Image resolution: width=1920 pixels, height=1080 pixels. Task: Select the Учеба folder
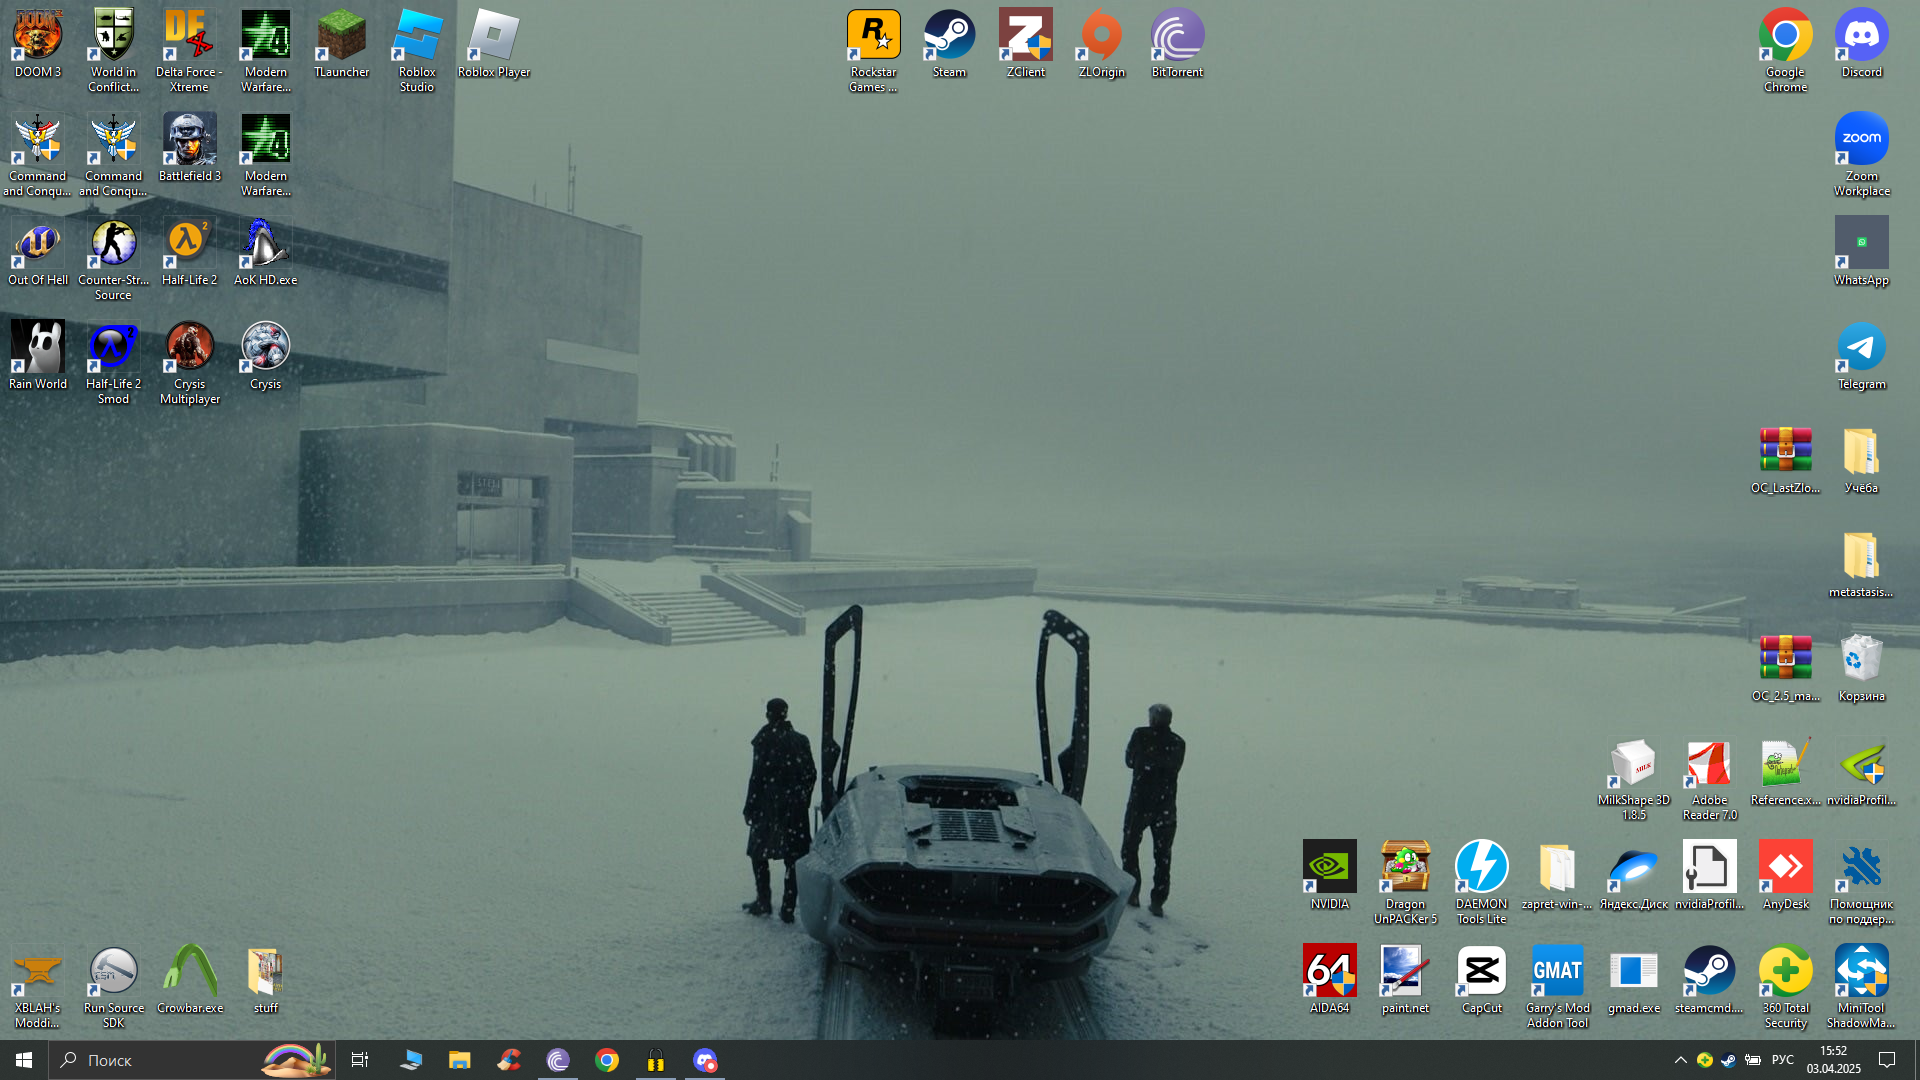1861,461
